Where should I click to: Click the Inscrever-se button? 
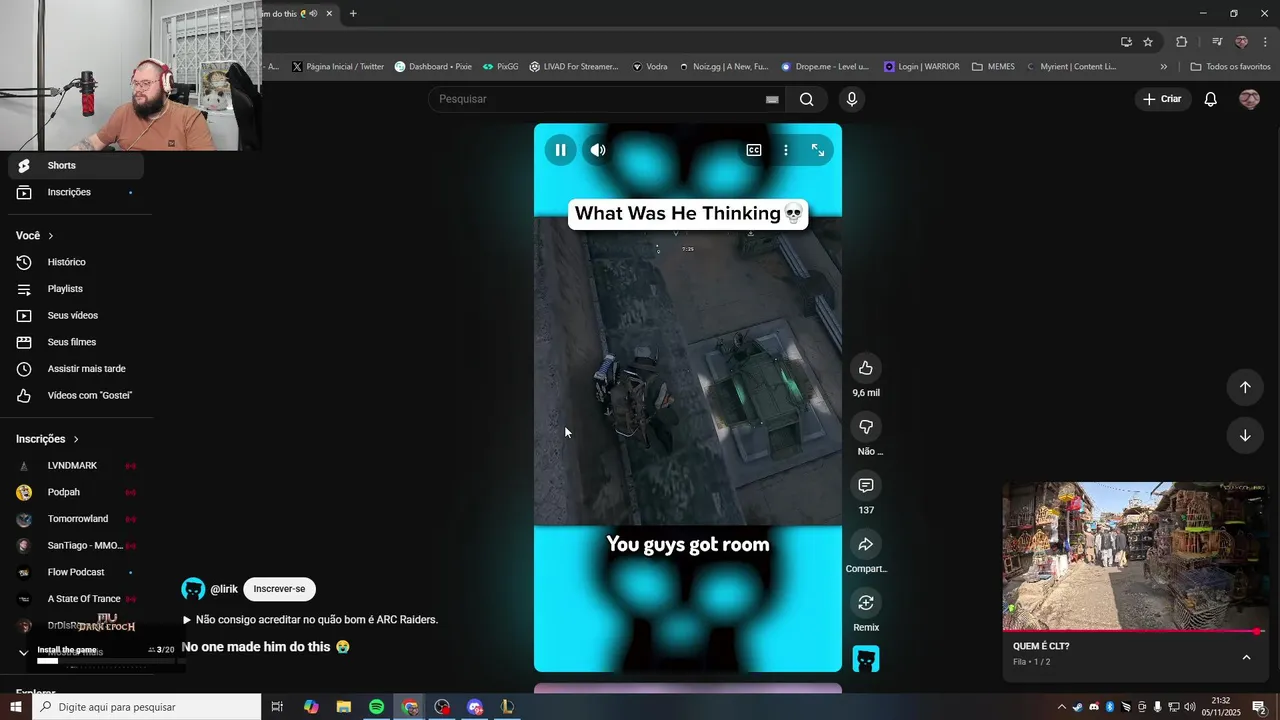point(279,589)
